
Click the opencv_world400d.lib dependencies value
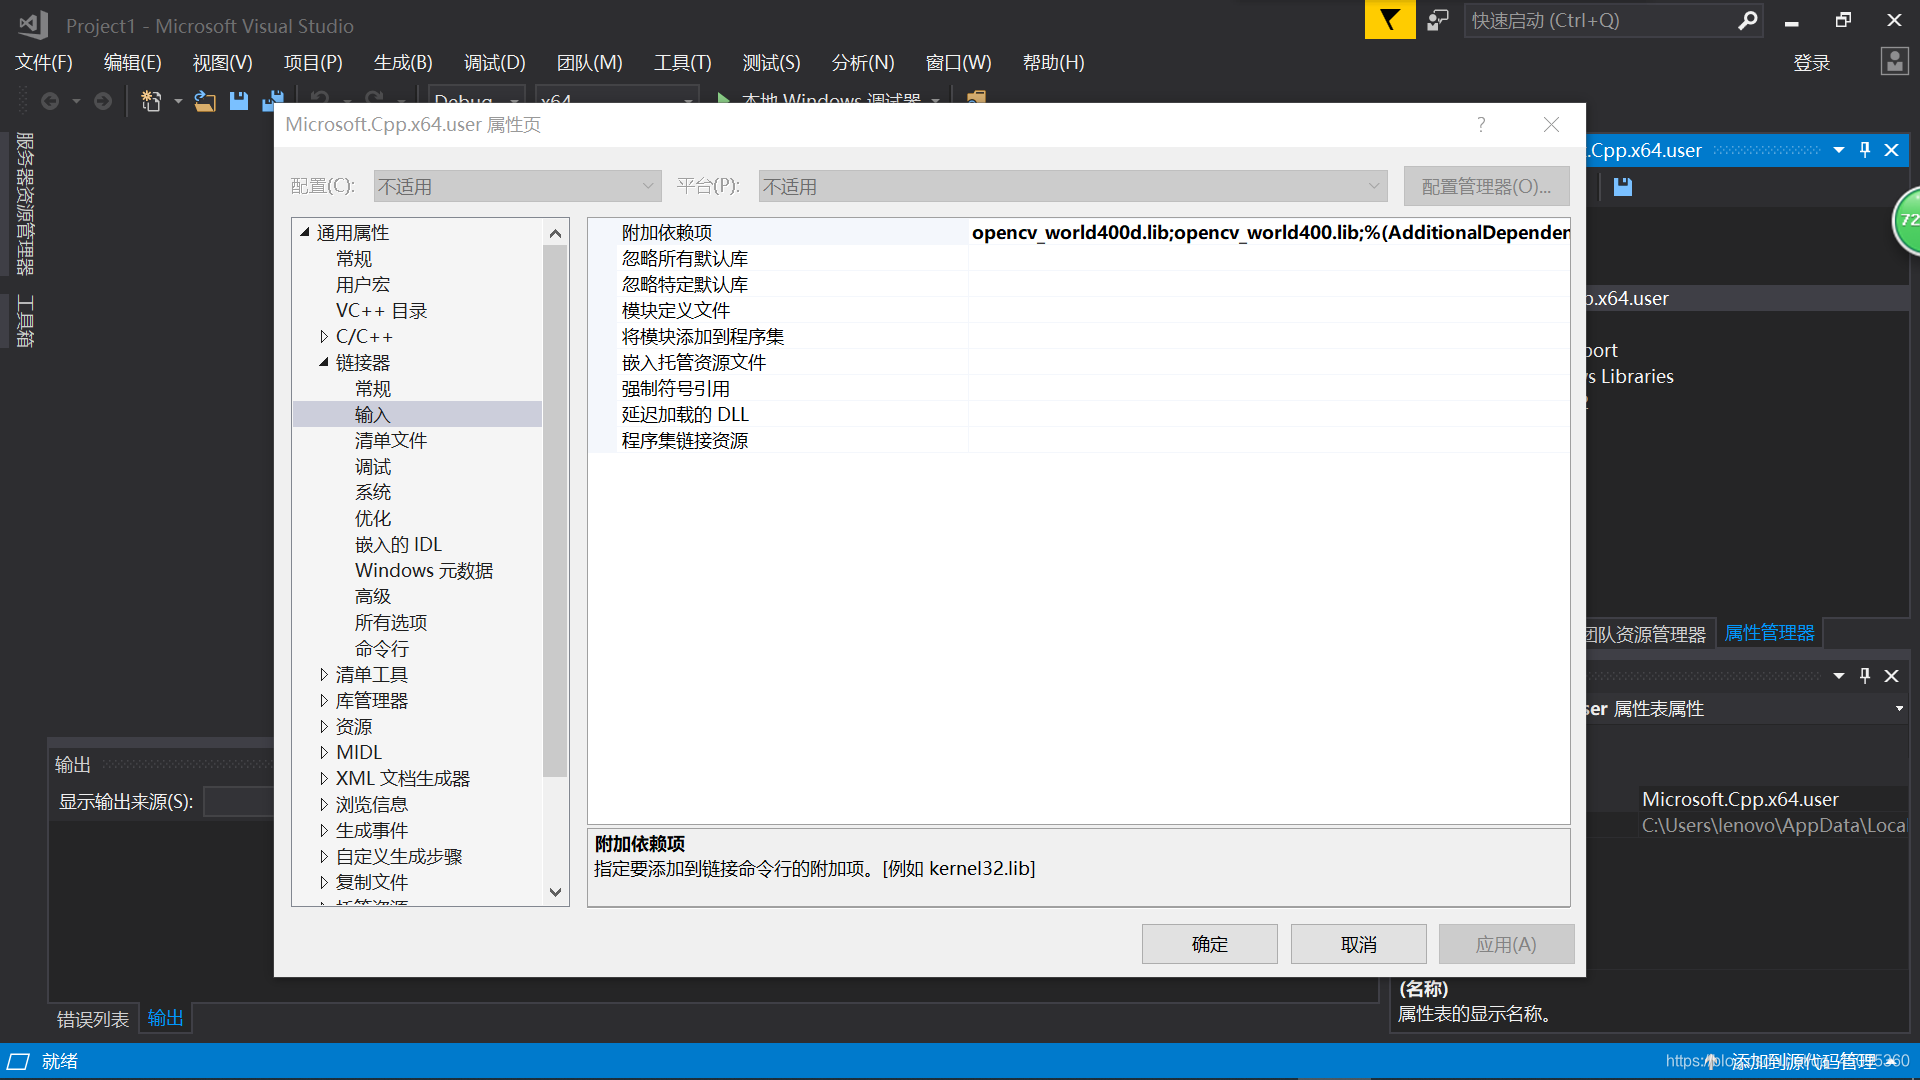(1269, 232)
